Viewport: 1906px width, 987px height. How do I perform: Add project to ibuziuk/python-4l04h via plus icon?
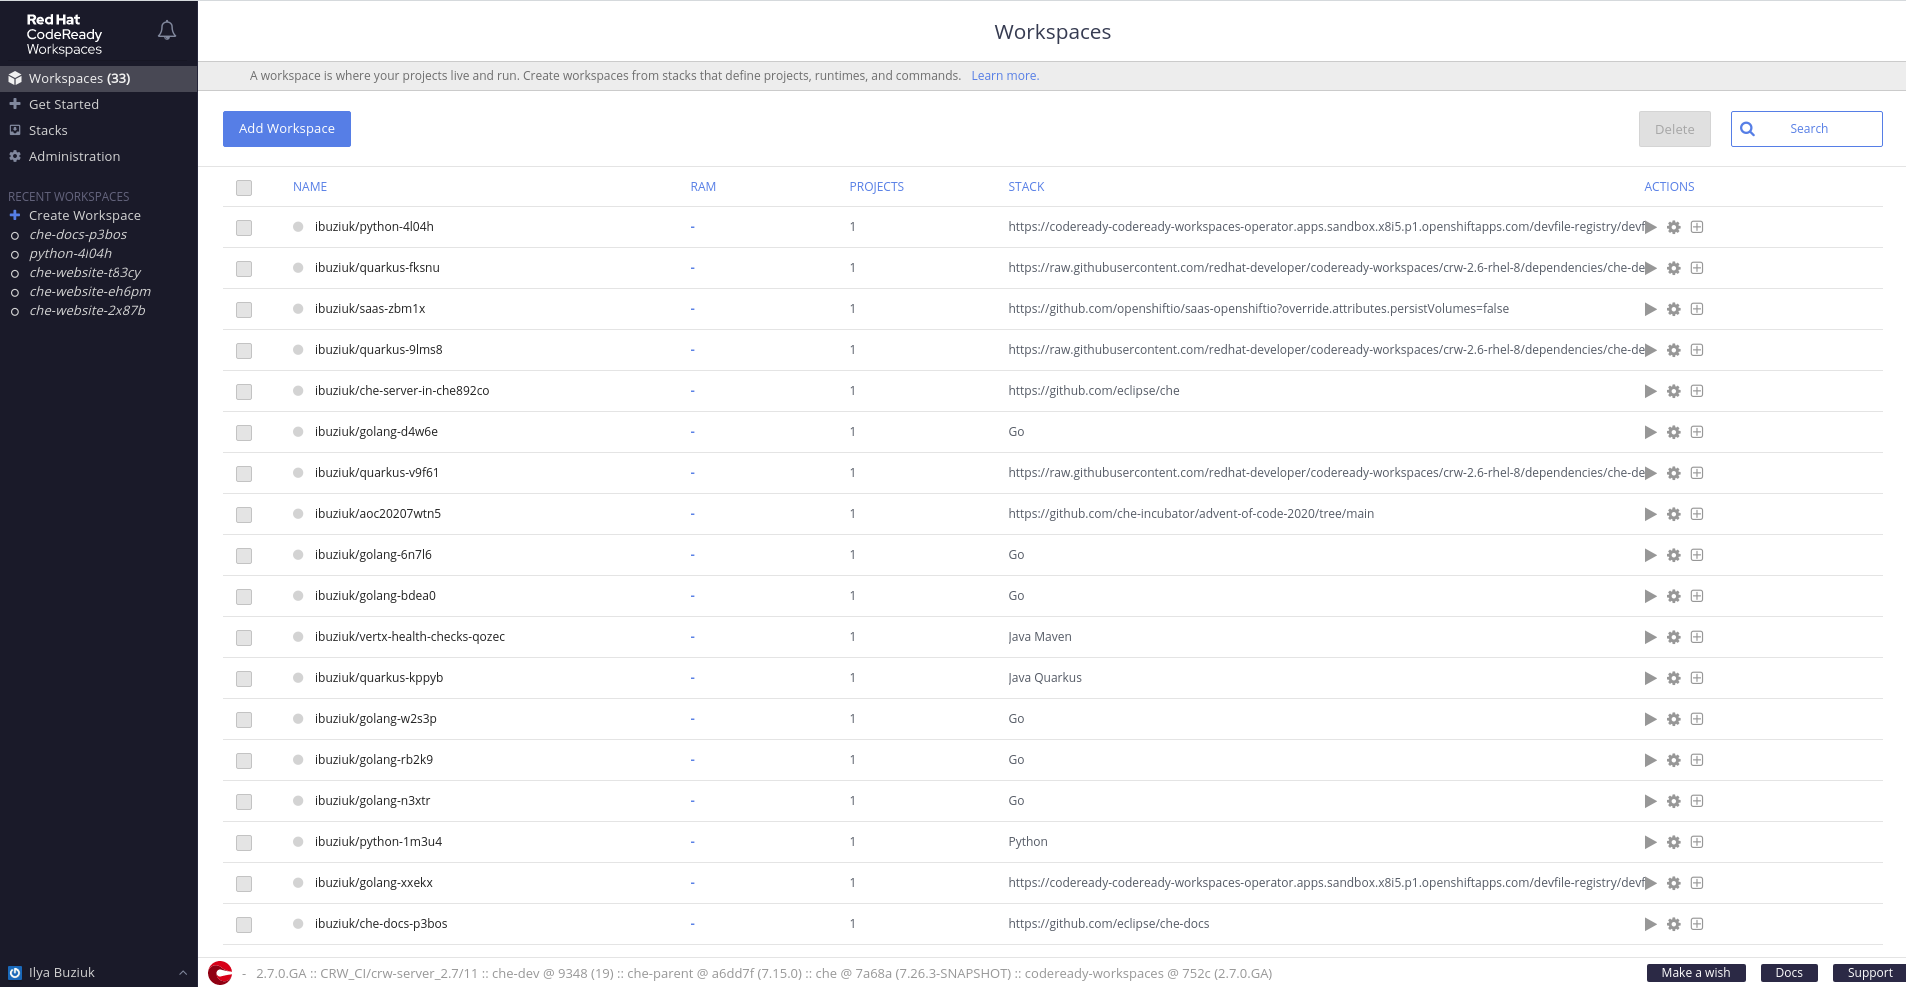pos(1697,227)
